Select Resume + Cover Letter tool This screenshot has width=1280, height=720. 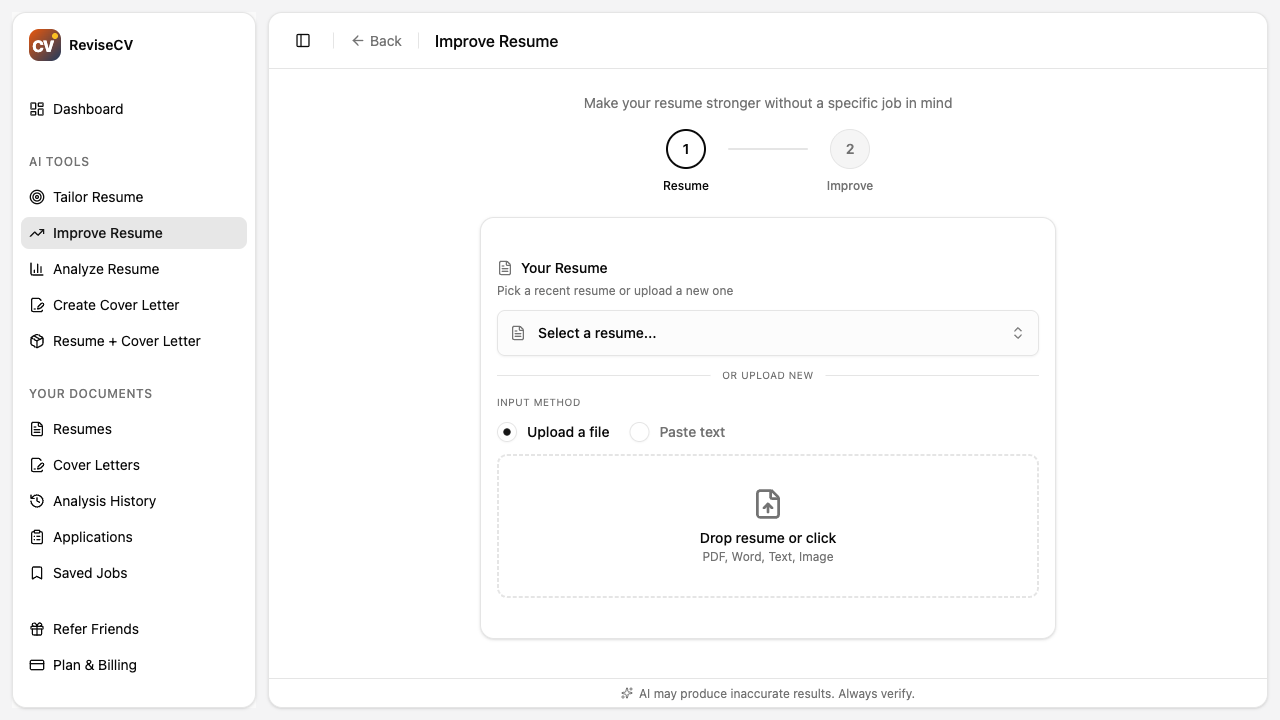pos(126,341)
